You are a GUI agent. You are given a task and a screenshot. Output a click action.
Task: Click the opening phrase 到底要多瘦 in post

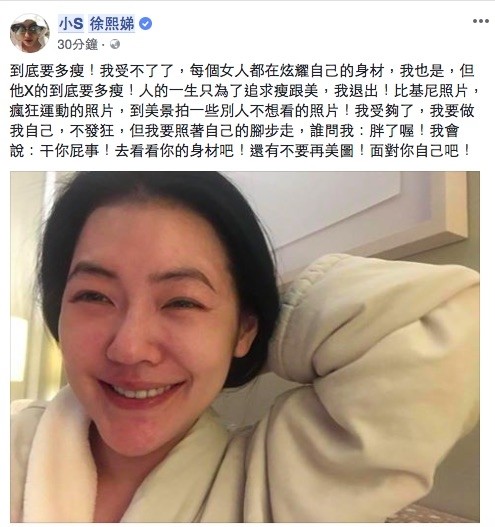47,71
